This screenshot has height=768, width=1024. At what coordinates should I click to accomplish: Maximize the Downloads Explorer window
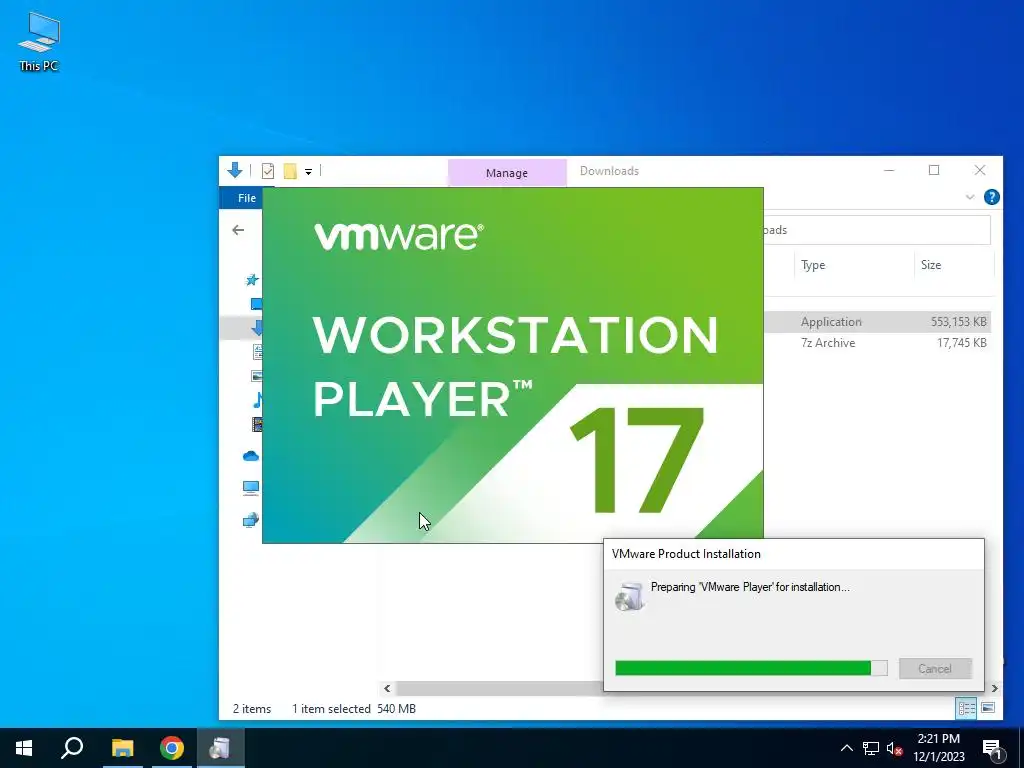coord(934,170)
